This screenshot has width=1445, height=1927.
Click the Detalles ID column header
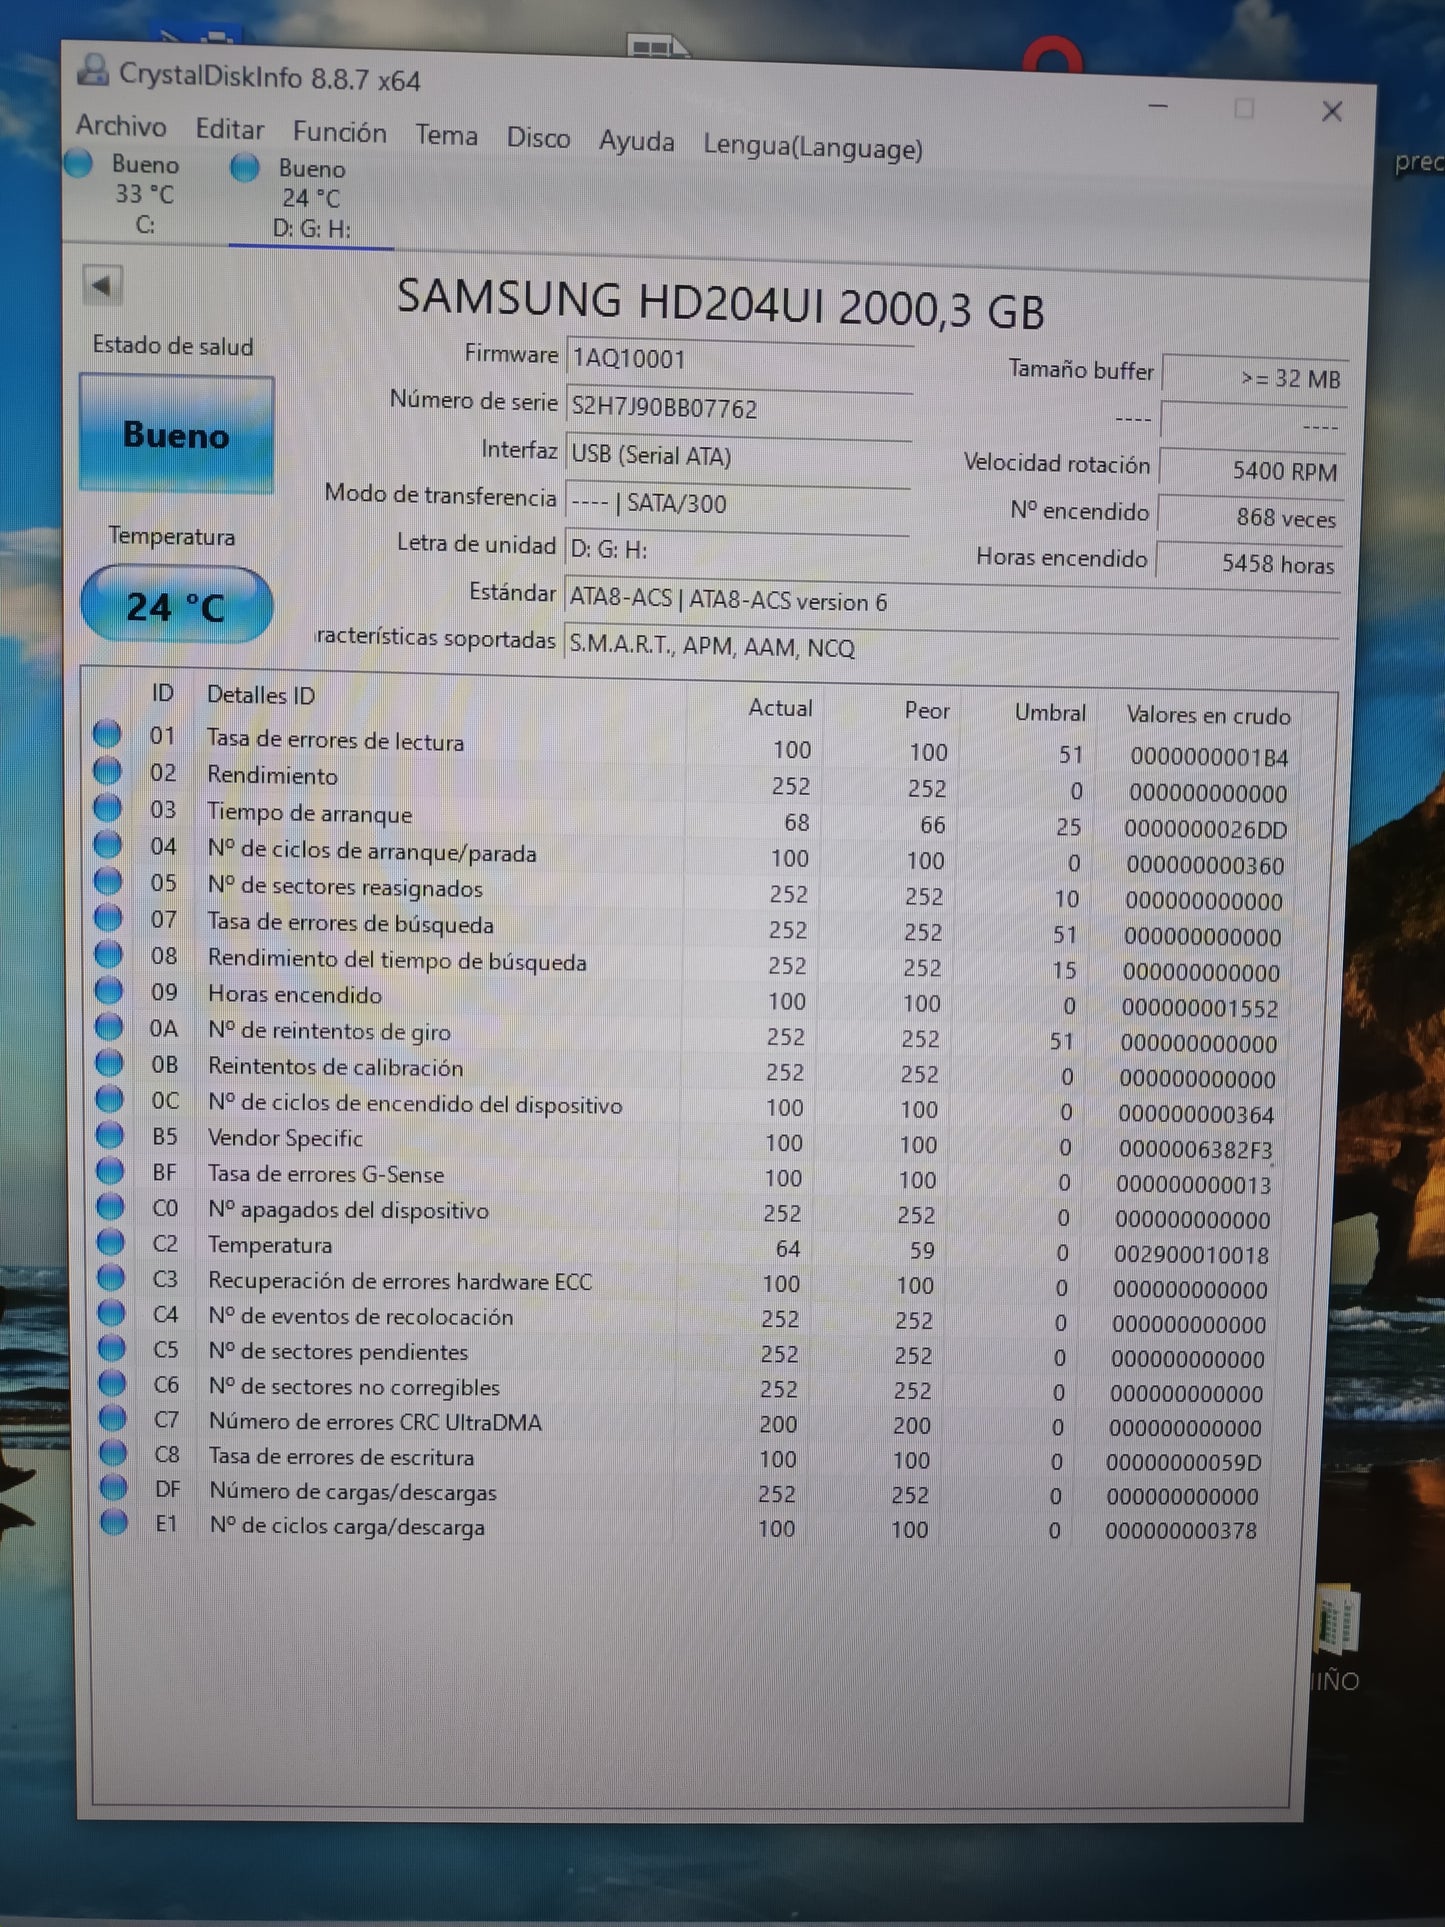(261, 695)
